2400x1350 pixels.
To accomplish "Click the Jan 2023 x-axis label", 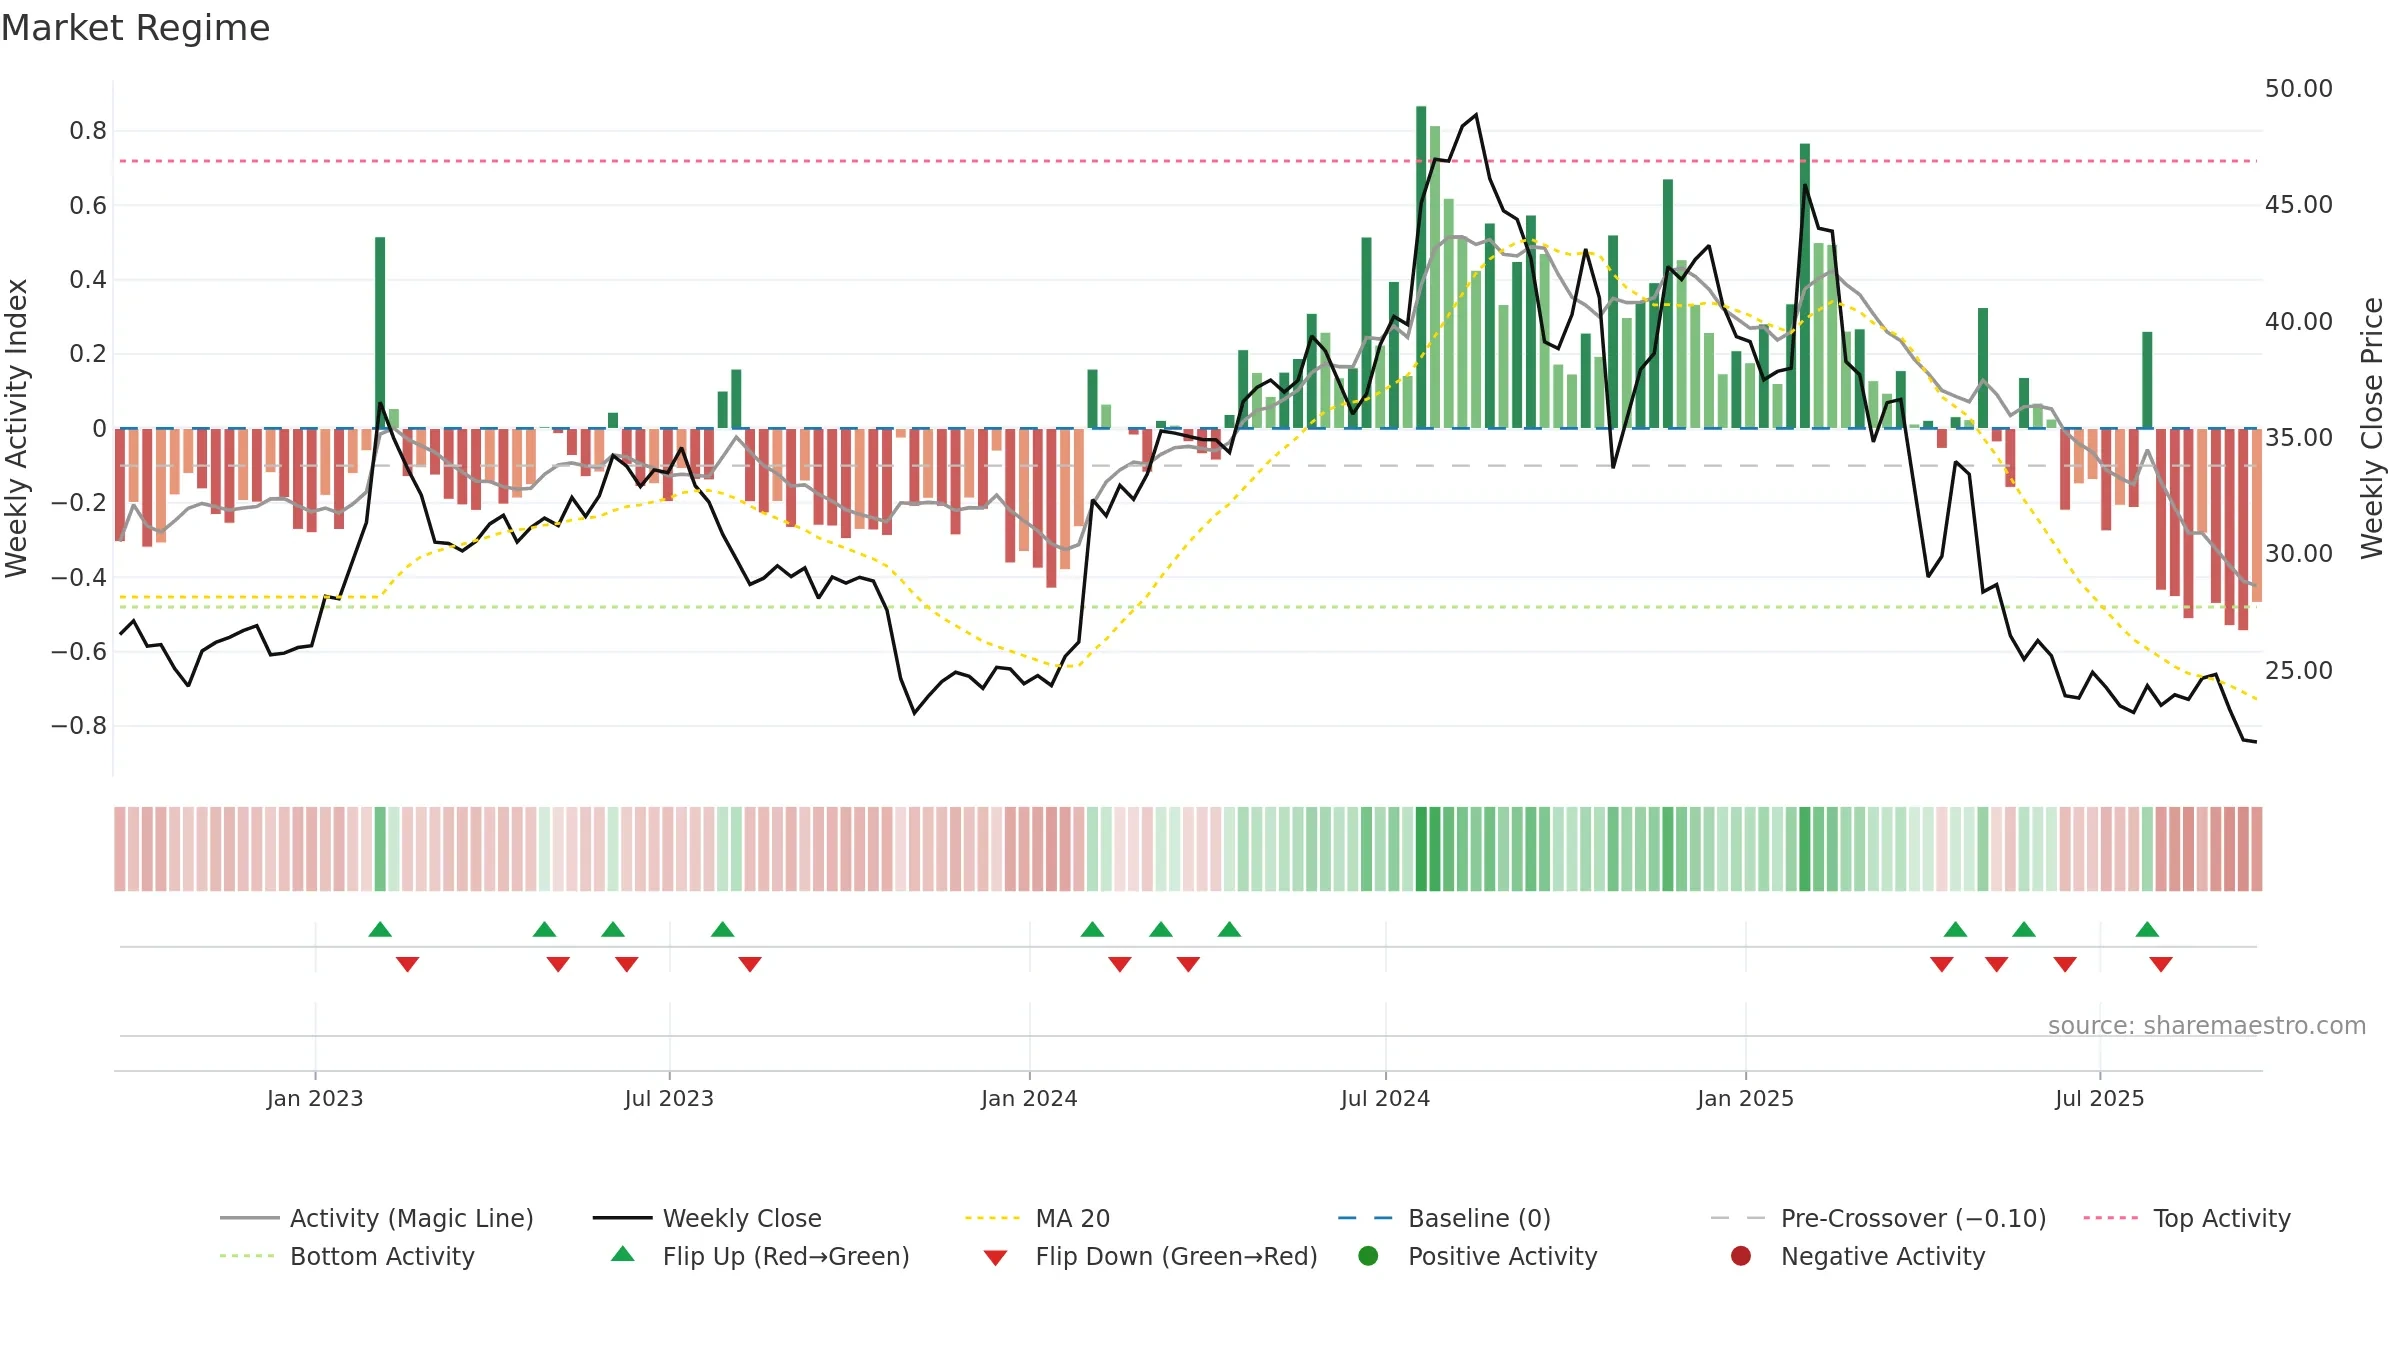I will [315, 1098].
